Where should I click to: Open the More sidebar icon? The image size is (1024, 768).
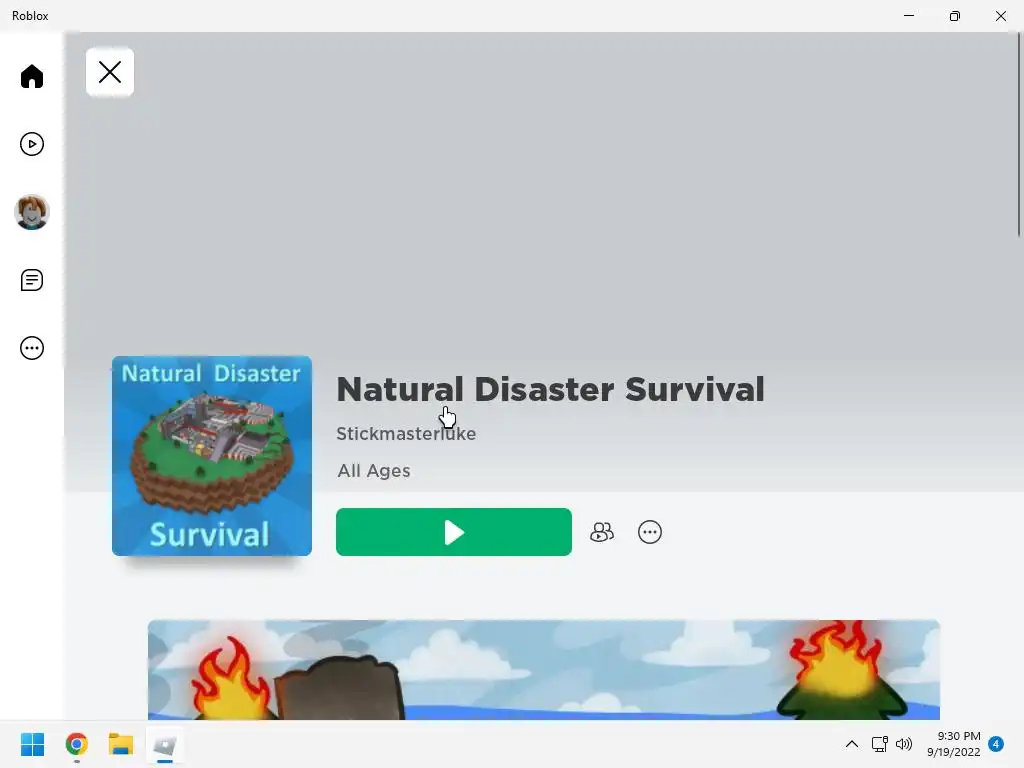[x=31, y=348]
